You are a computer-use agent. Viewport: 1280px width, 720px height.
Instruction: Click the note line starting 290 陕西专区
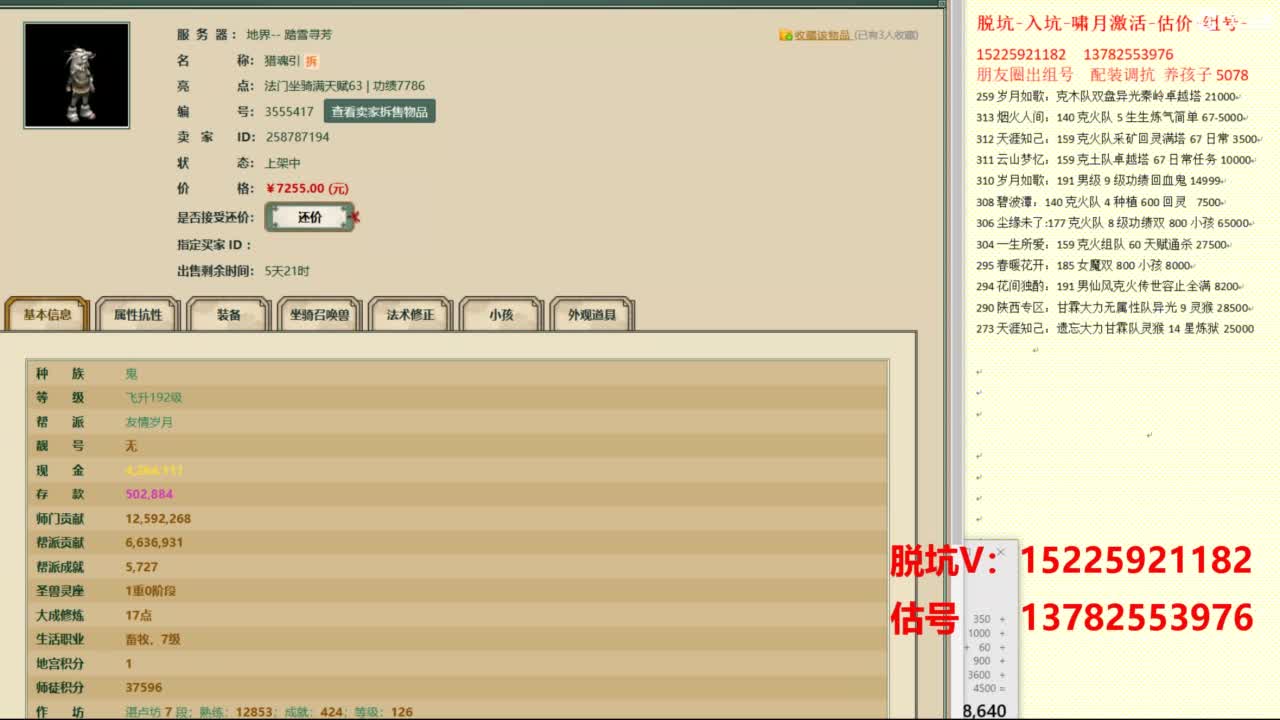tap(1113, 308)
